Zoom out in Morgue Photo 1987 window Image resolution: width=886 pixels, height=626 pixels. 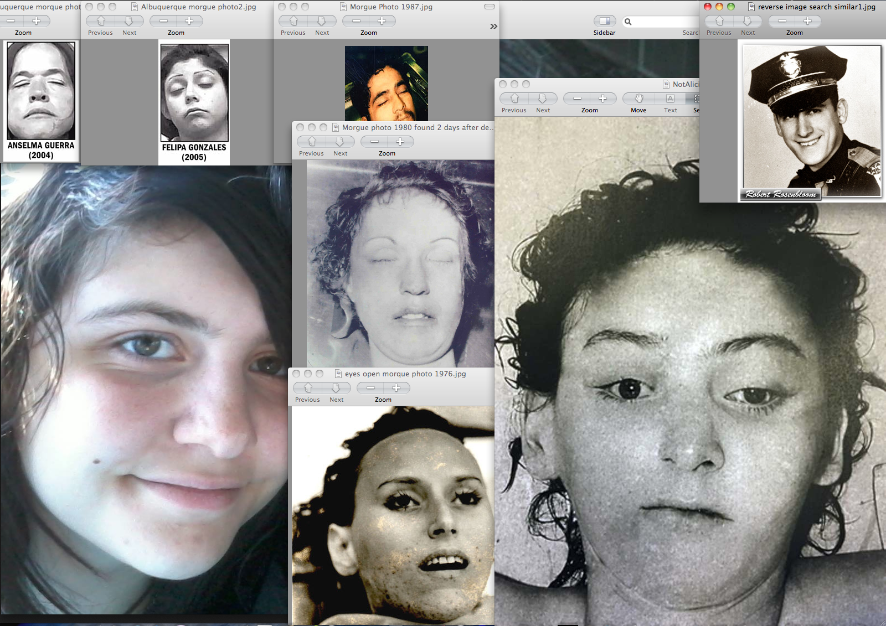pyautogui.click(x=356, y=21)
